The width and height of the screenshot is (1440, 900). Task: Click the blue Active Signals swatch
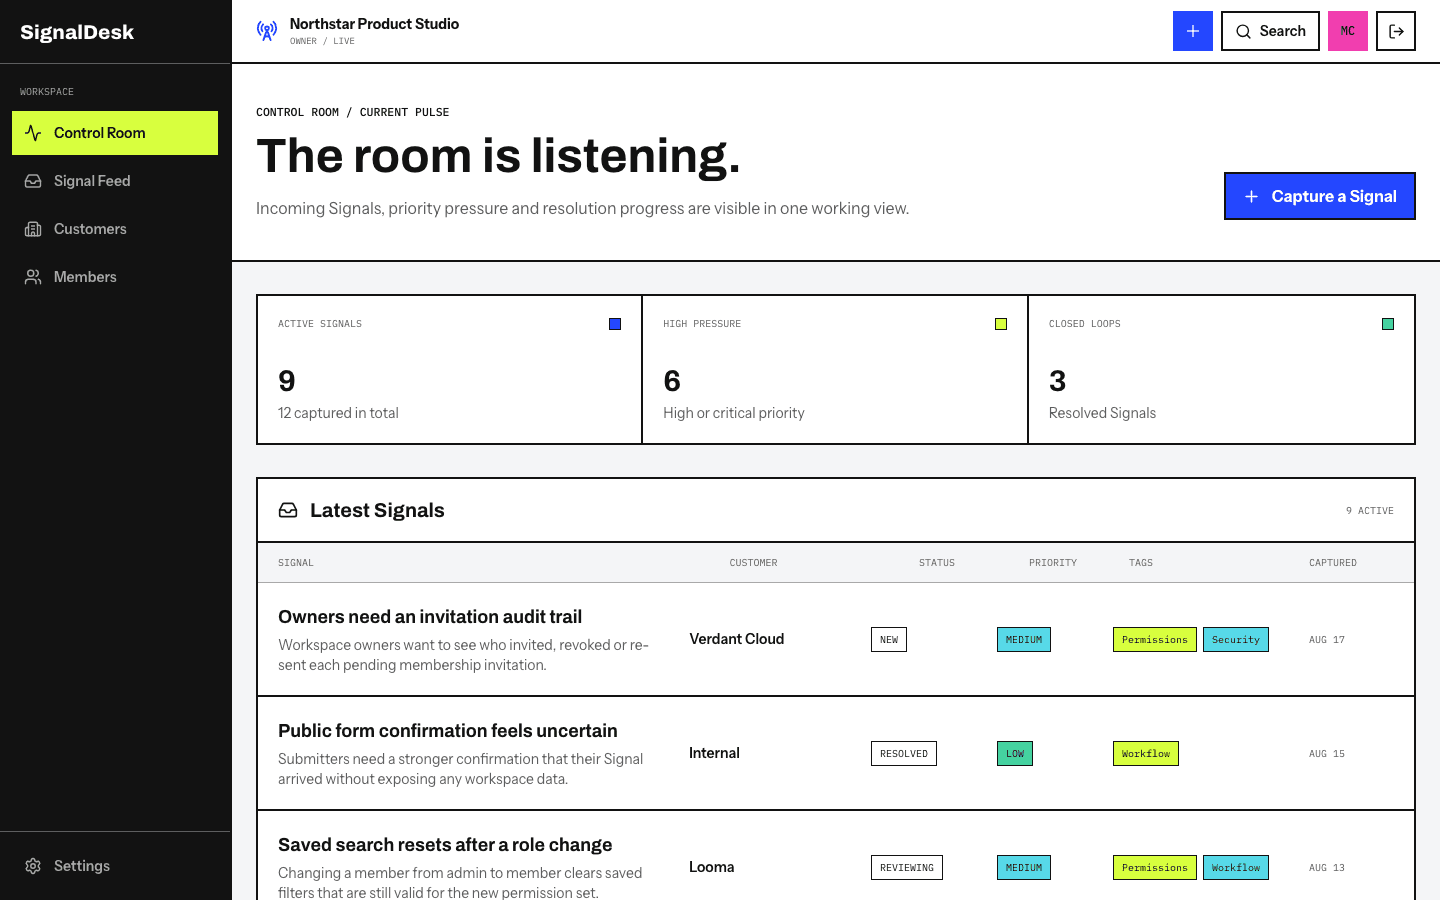[615, 324]
